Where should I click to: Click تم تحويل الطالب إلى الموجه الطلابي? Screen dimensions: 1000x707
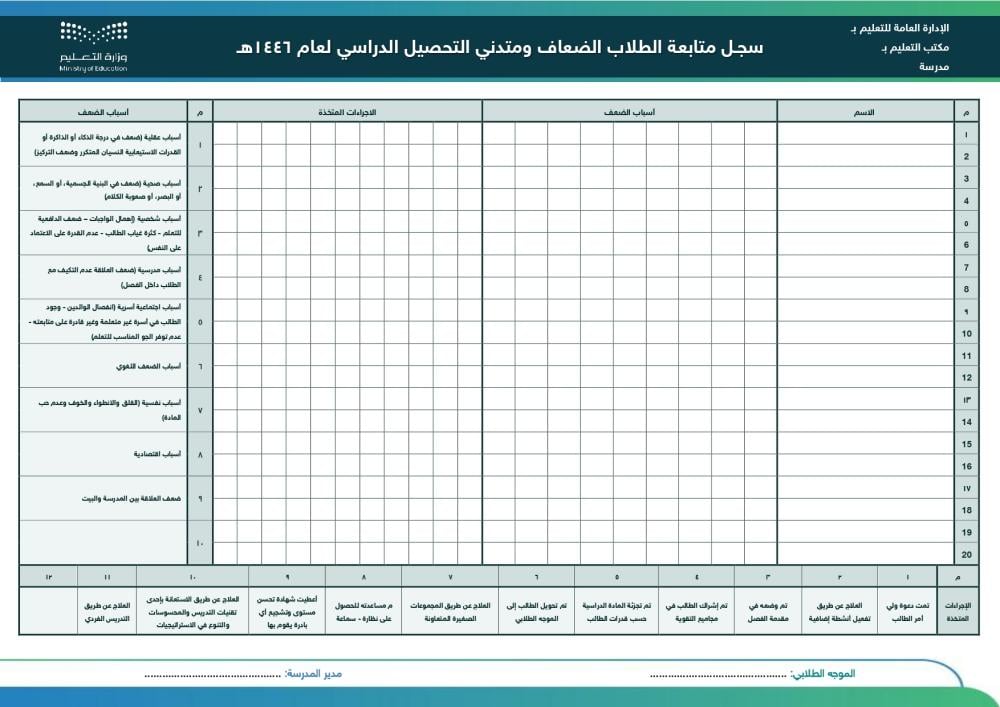(536, 611)
